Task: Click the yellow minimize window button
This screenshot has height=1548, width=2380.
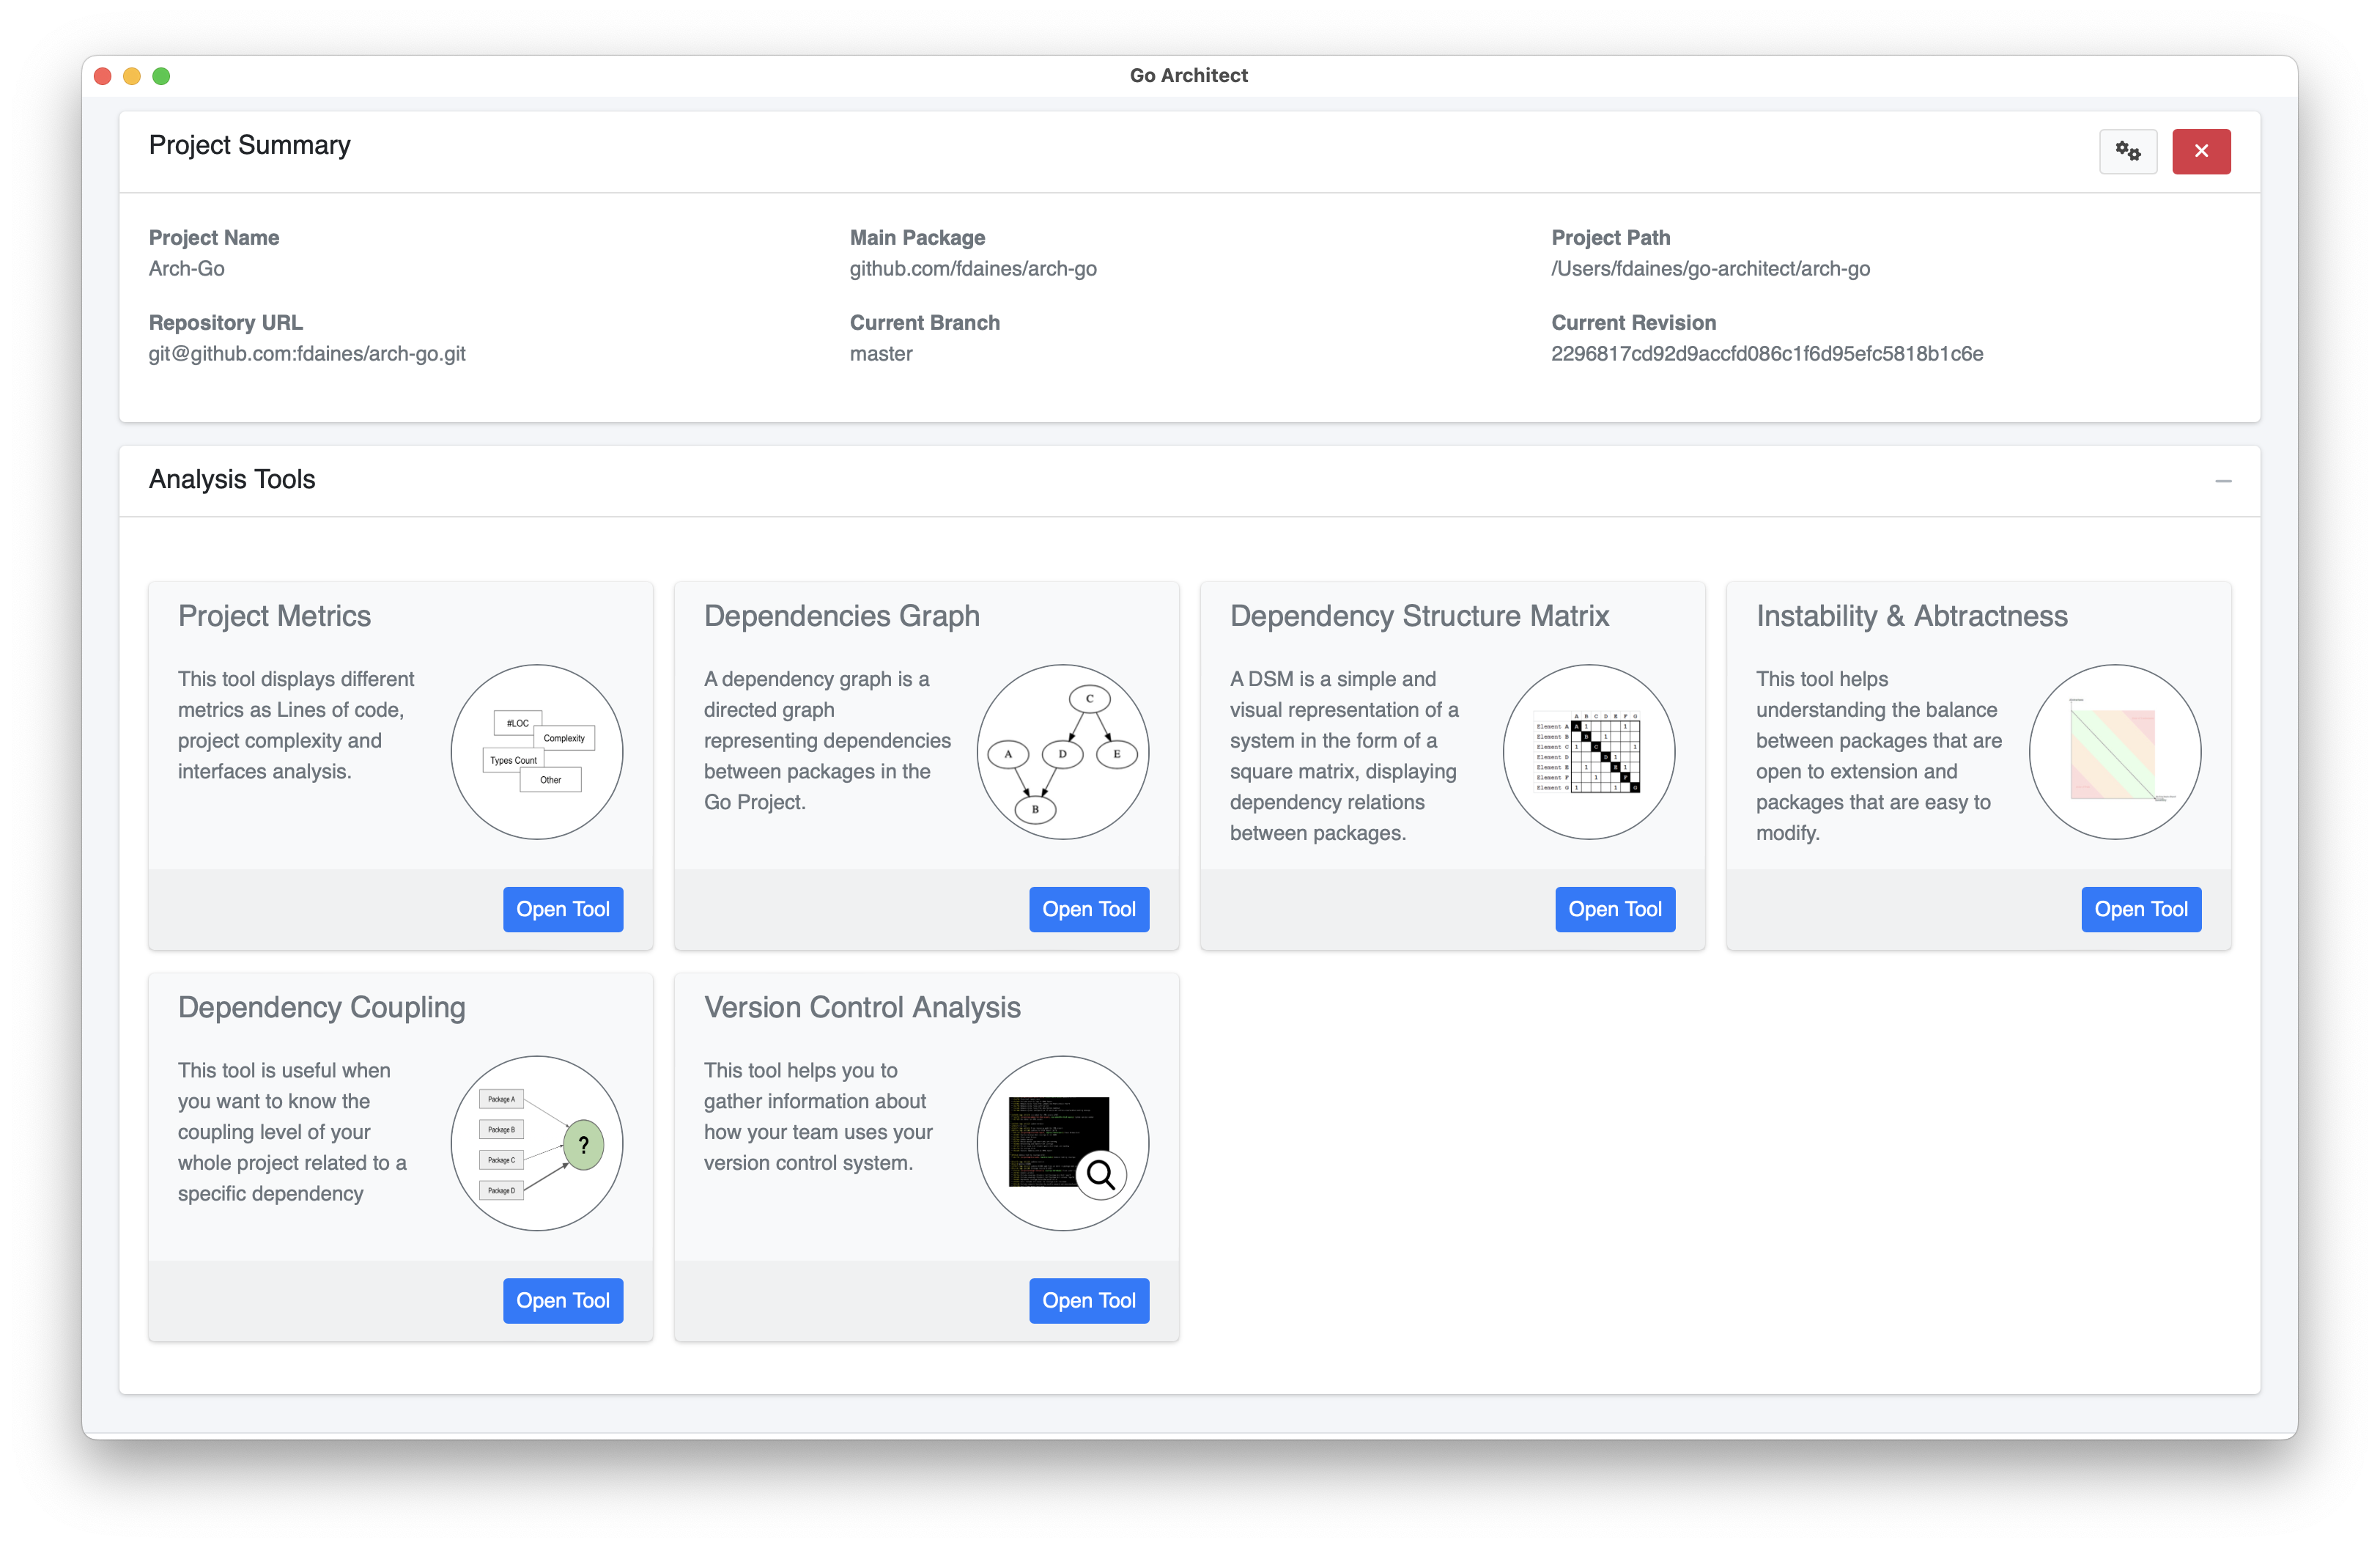Action: (131, 76)
